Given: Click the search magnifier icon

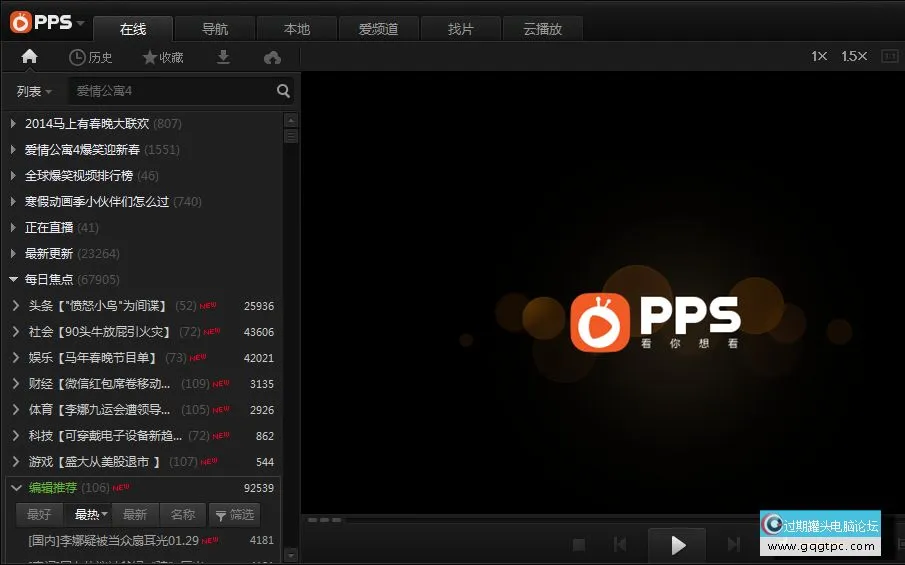Looking at the screenshot, I should (283, 91).
